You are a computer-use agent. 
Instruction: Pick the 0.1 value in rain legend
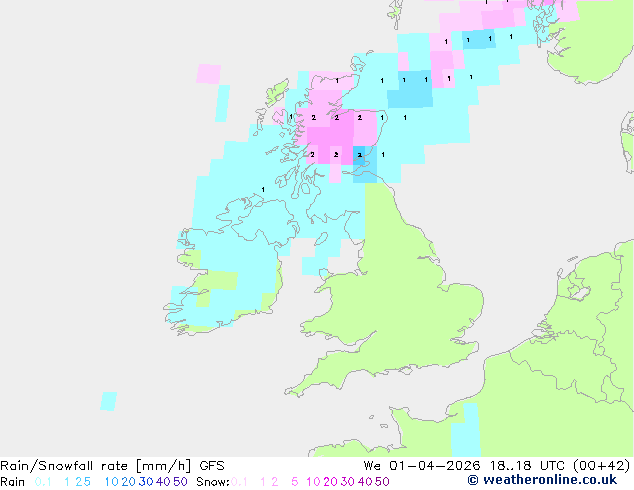pos(43,482)
